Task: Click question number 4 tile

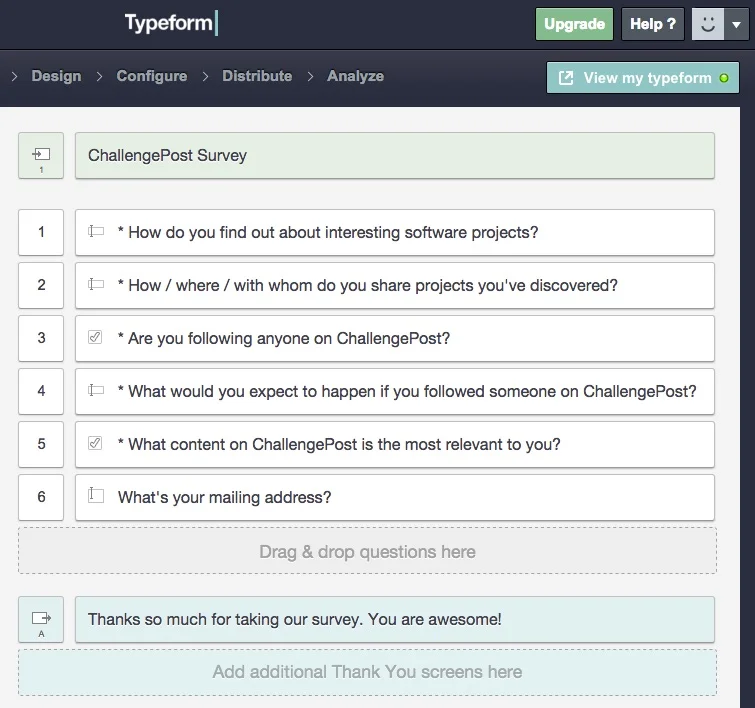Action: point(41,391)
